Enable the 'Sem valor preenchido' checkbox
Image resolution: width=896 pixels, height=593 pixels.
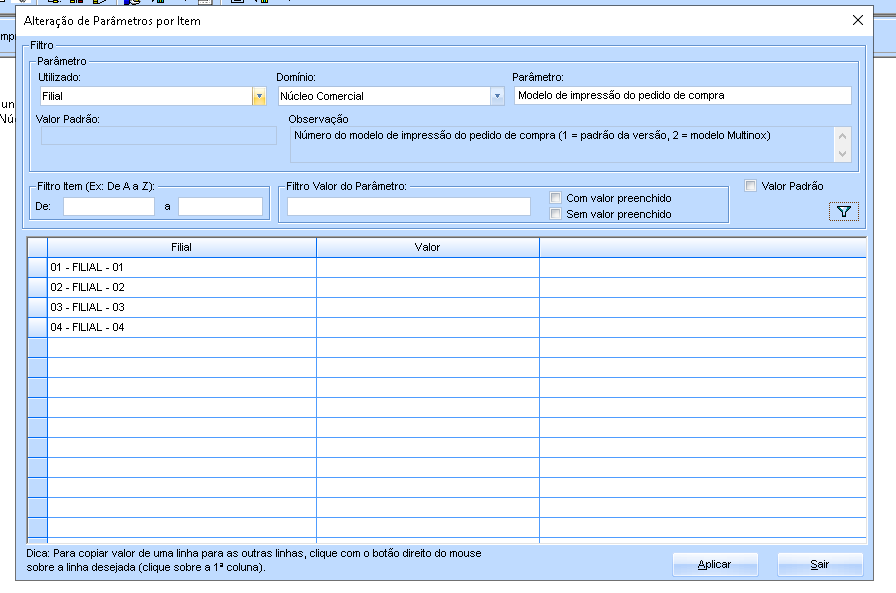point(556,214)
